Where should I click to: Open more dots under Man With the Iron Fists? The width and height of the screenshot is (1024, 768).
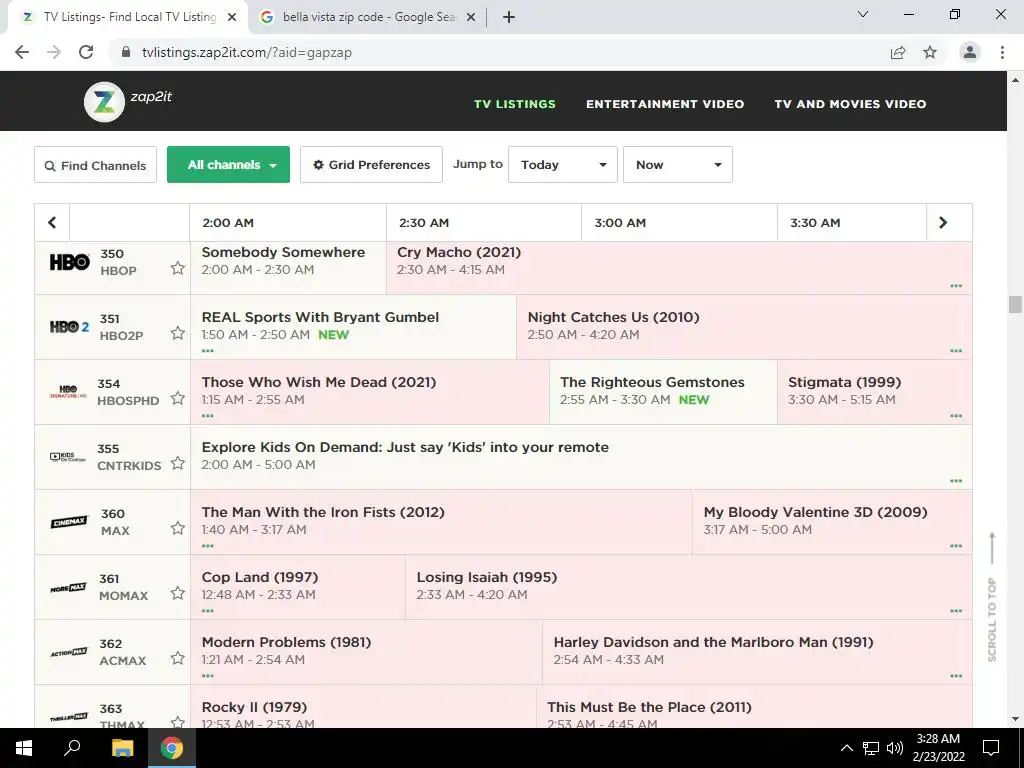(208, 546)
